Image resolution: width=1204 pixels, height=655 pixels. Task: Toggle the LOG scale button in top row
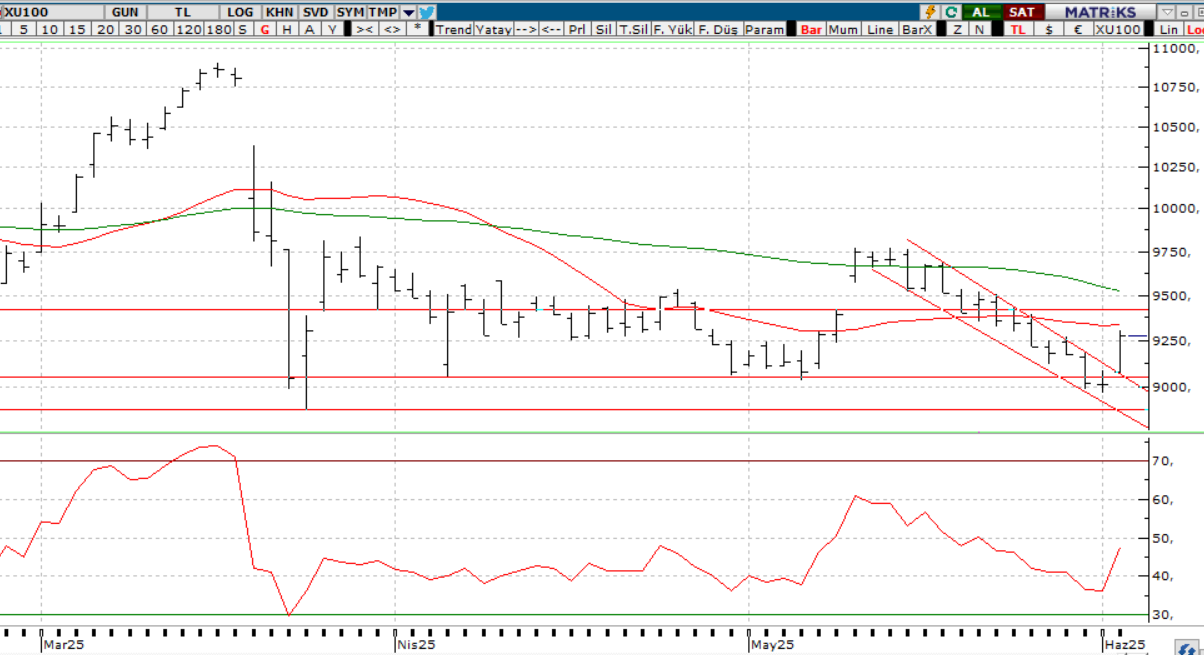click(241, 12)
